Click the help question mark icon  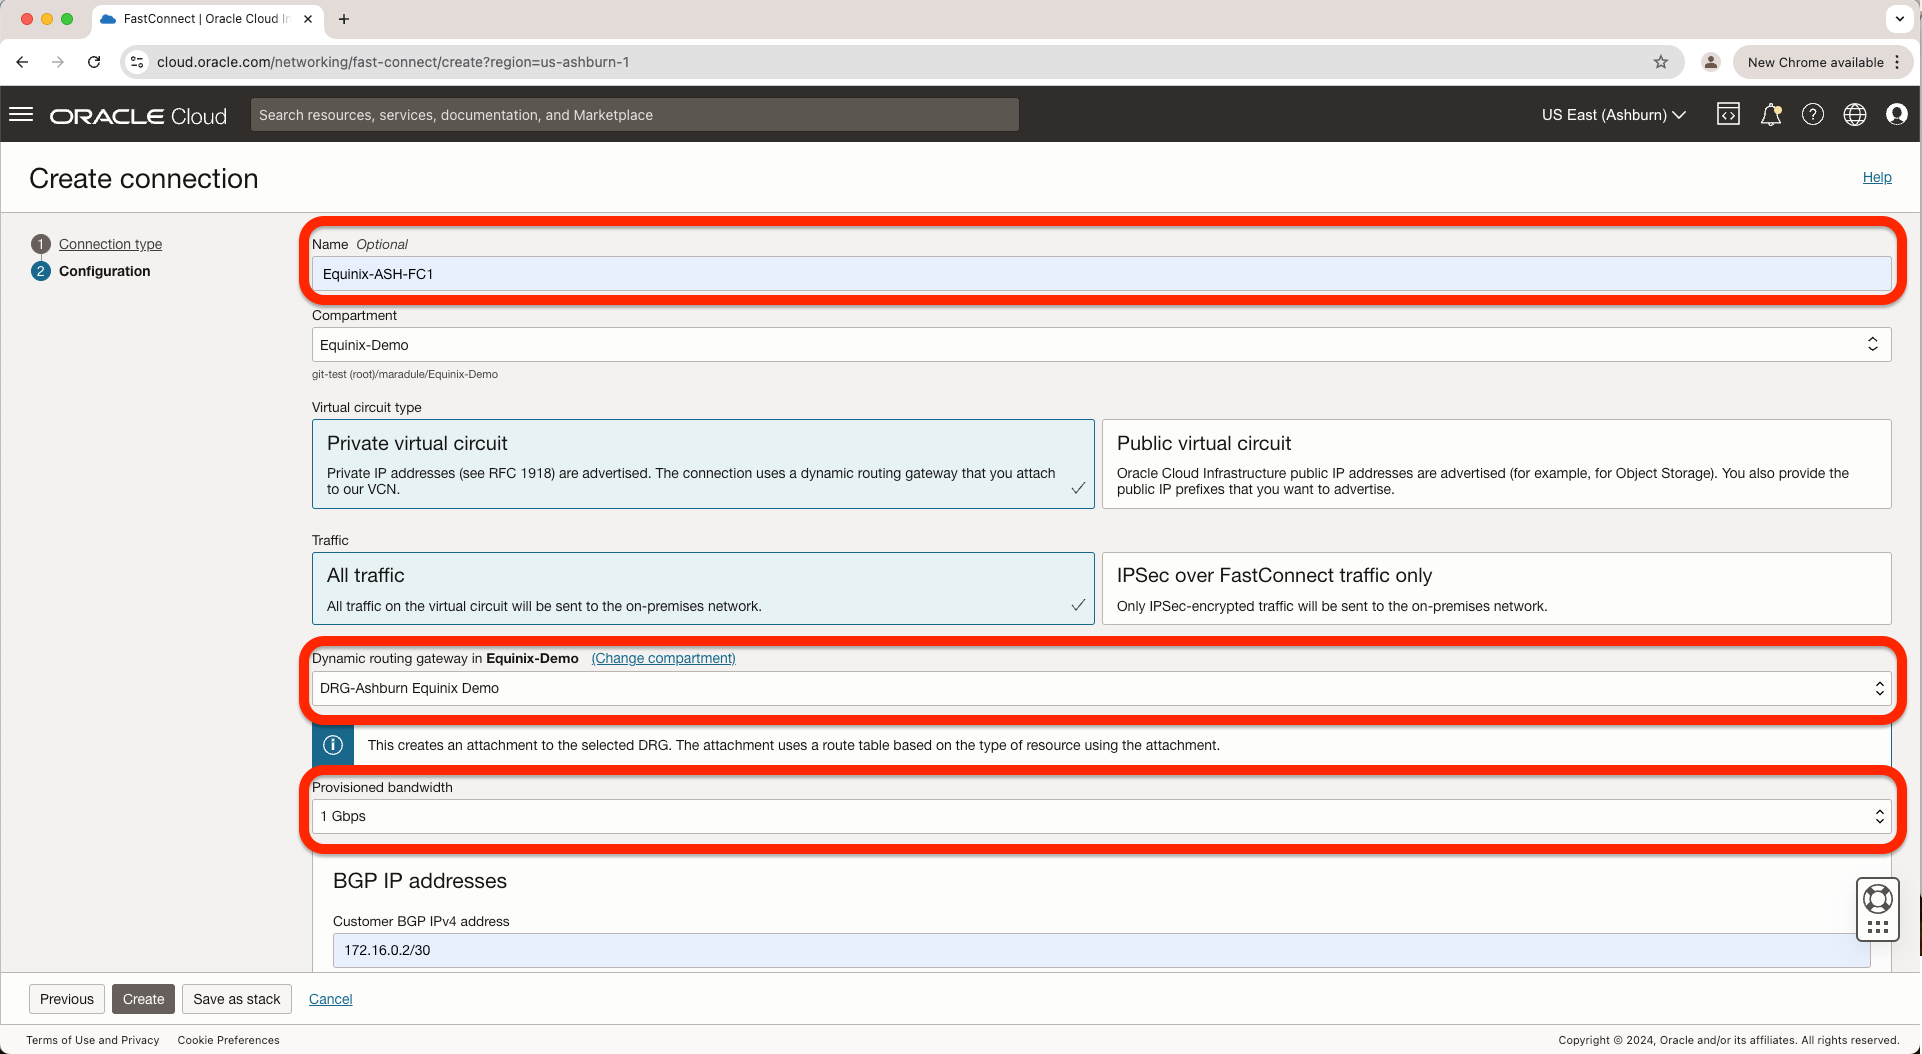pyautogui.click(x=1812, y=115)
